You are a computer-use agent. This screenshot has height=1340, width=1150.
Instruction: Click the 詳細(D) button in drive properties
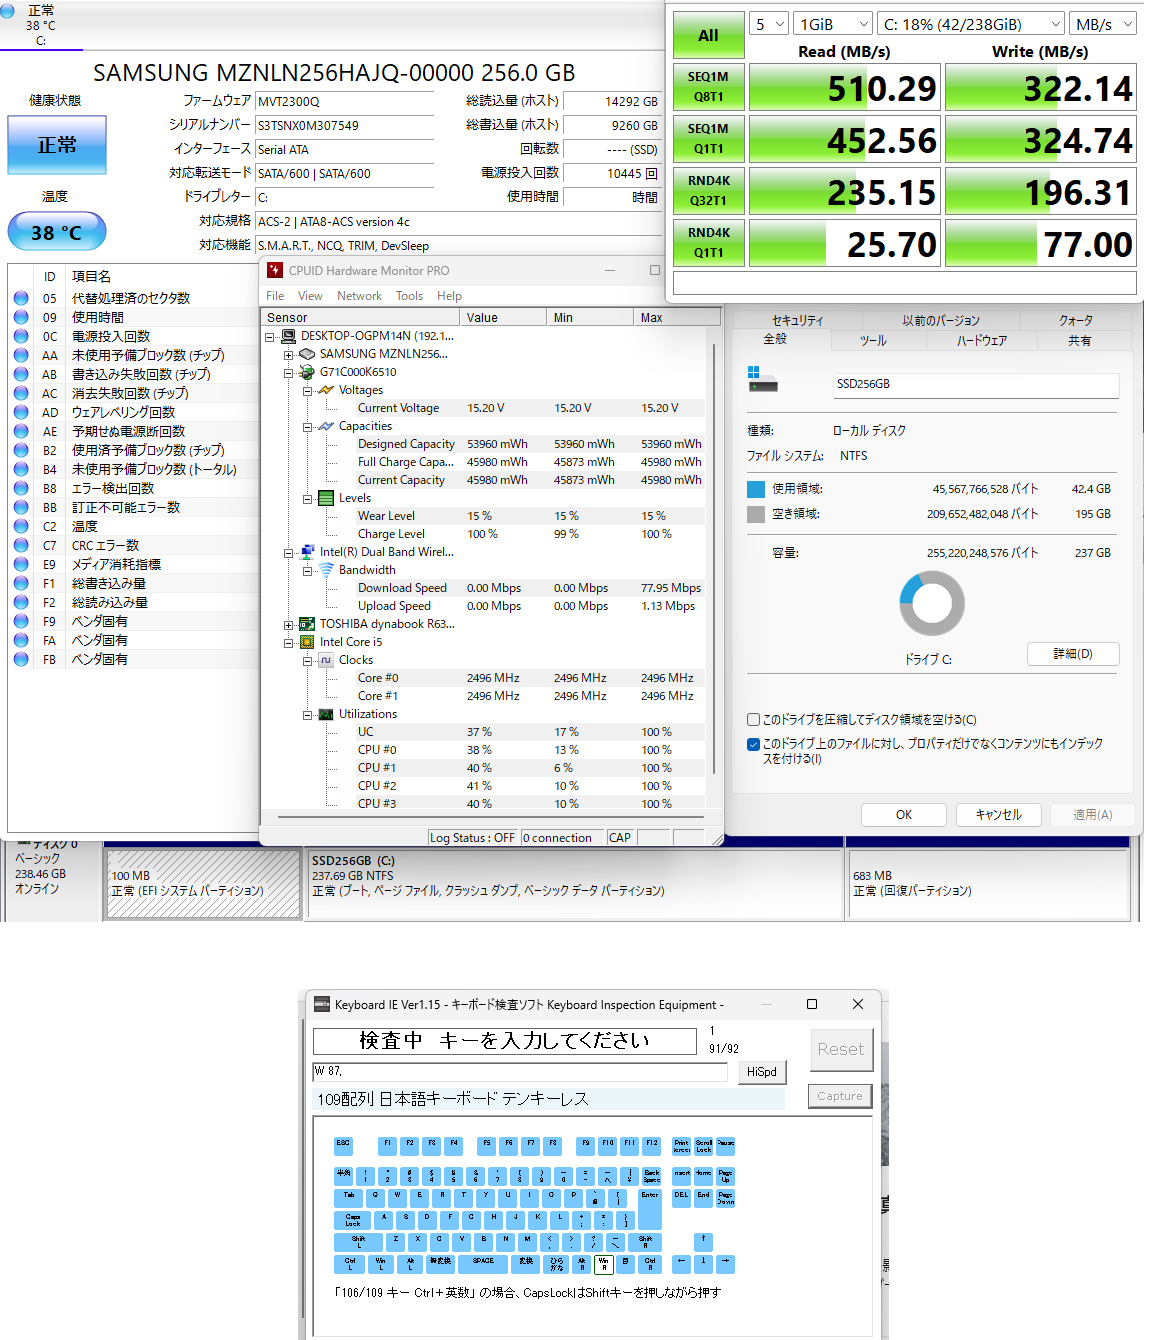coord(1073,654)
